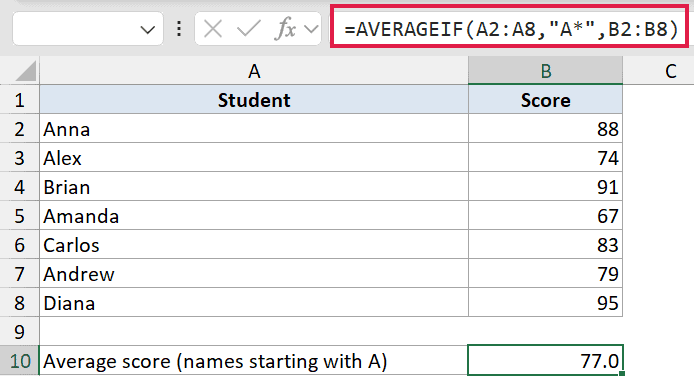Select row 3 header

(19, 158)
